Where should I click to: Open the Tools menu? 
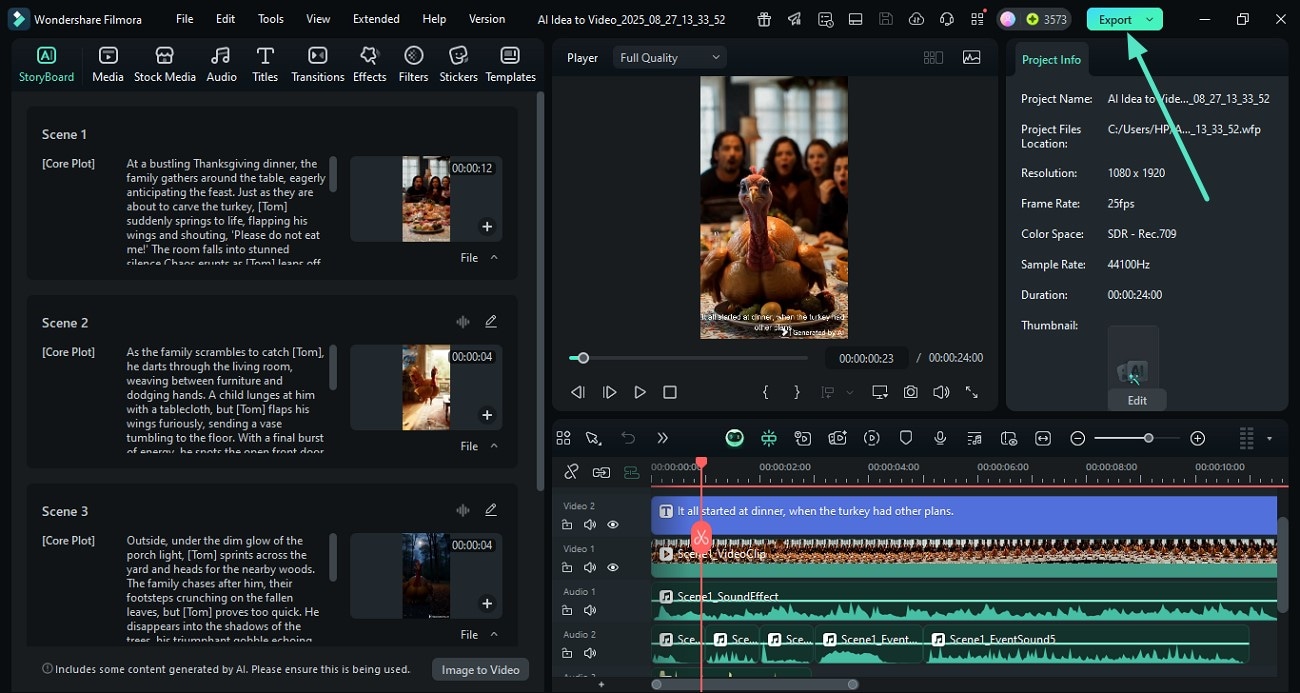(x=271, y=19)
